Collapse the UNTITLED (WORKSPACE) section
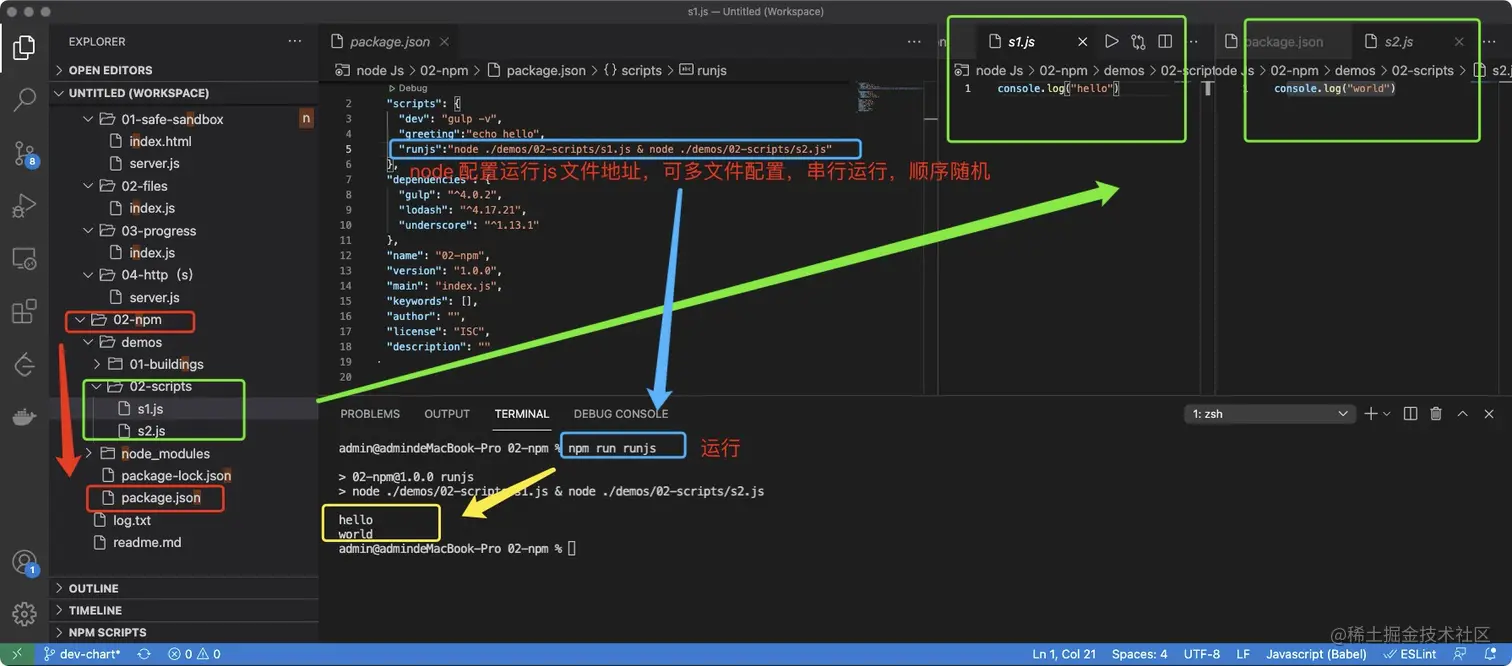Viewport: 1512px width, 666px height. 184,93
